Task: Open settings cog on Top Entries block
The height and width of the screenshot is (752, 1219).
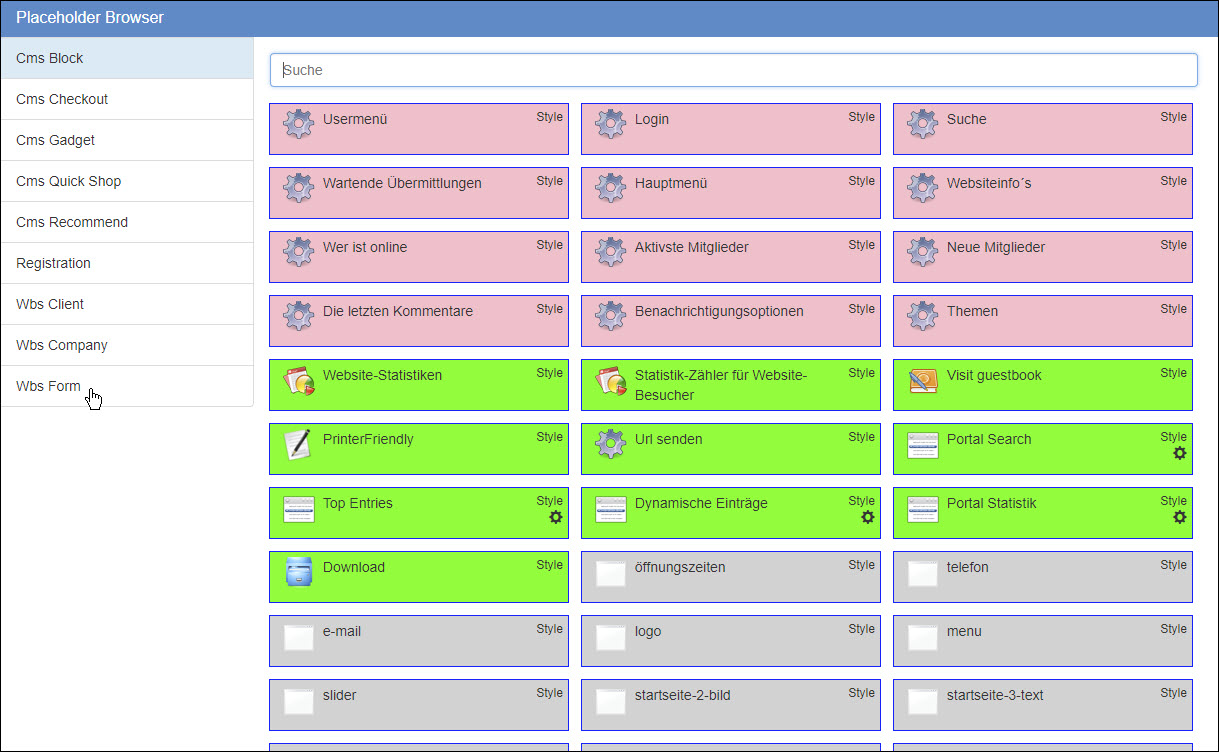Action: [556, 517]
